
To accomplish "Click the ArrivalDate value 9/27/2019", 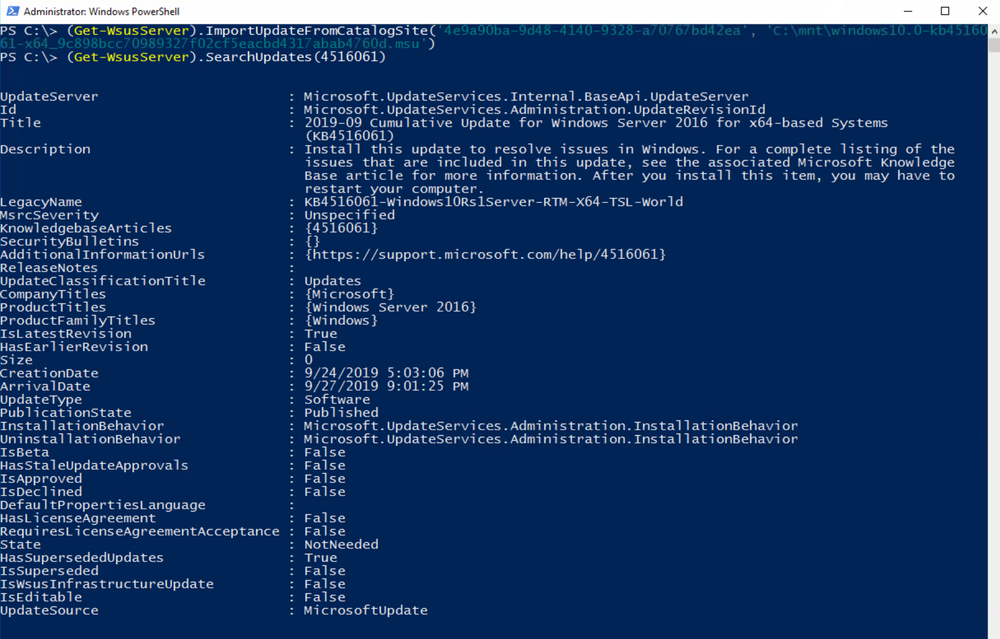I will [386, 386].
